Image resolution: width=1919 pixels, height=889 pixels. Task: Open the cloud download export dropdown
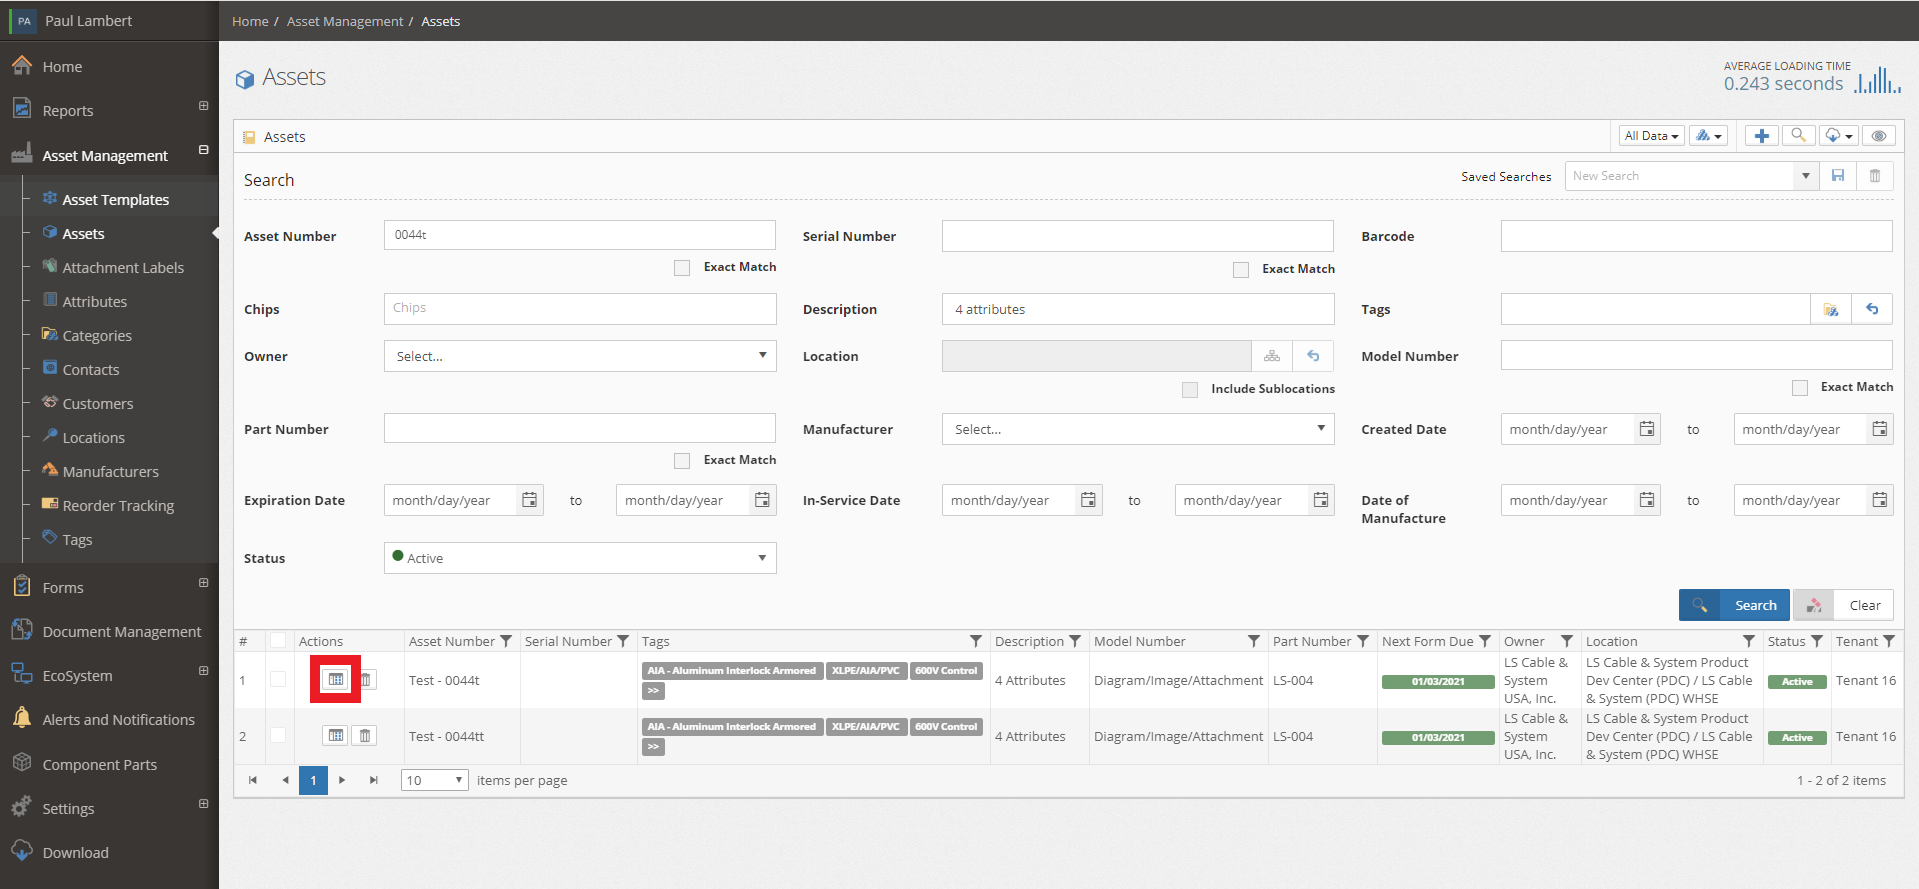coord(1839,136)
